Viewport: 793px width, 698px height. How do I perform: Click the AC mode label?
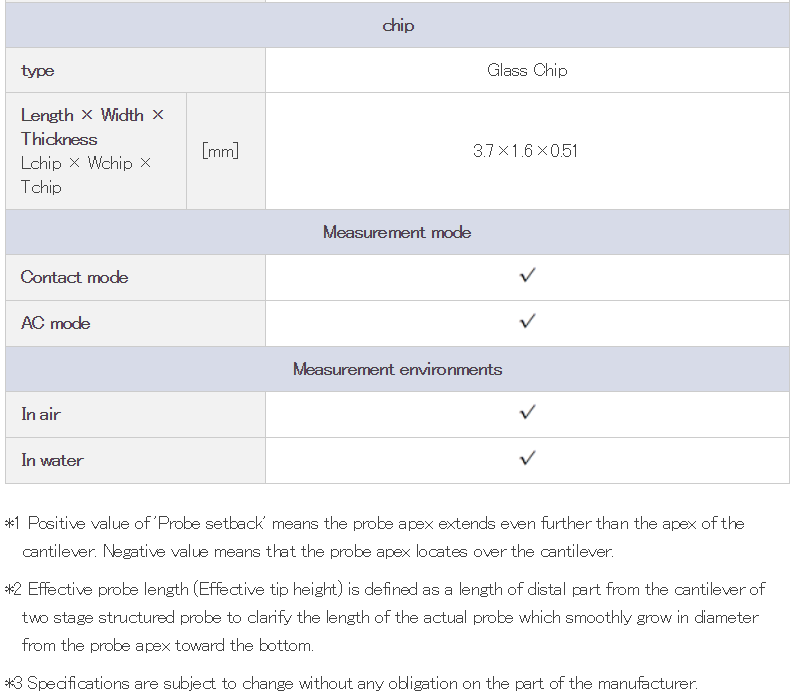click(56, 323)
